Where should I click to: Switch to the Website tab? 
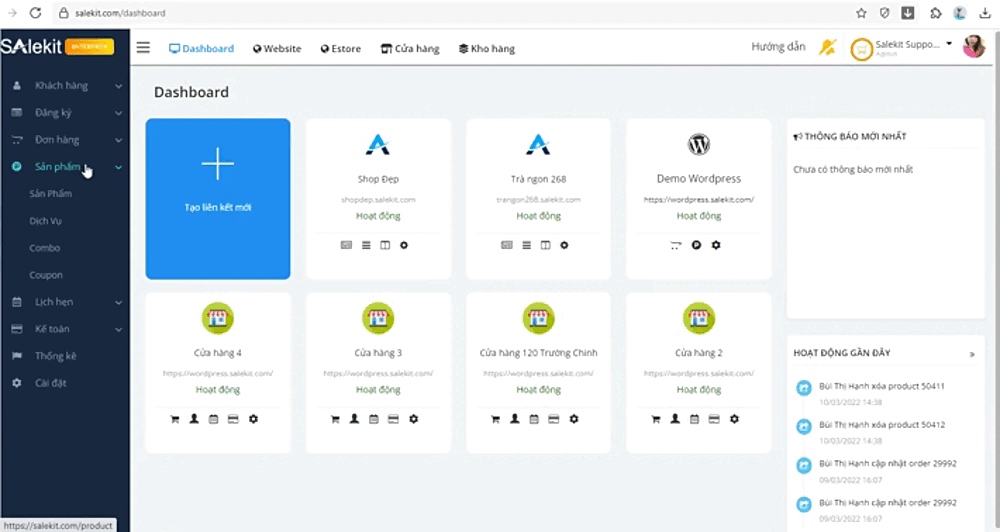pos(277,48)
